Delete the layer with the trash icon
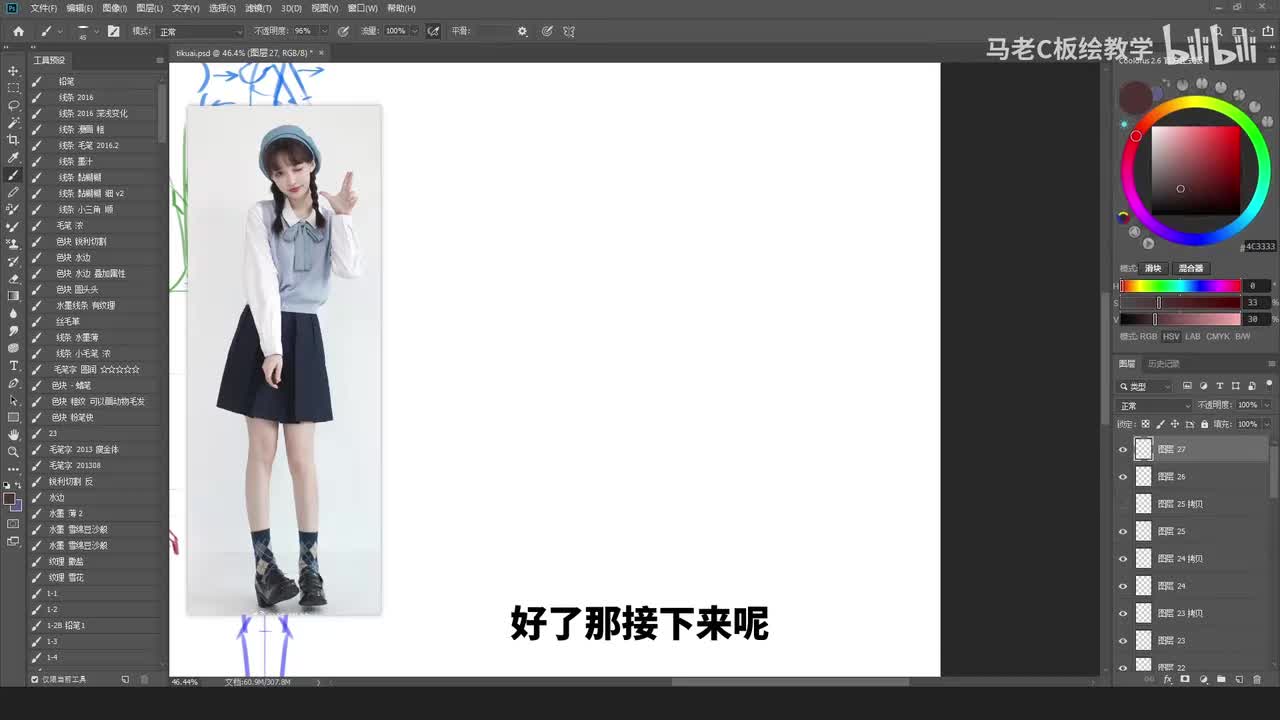 [x=1257, y=679]
